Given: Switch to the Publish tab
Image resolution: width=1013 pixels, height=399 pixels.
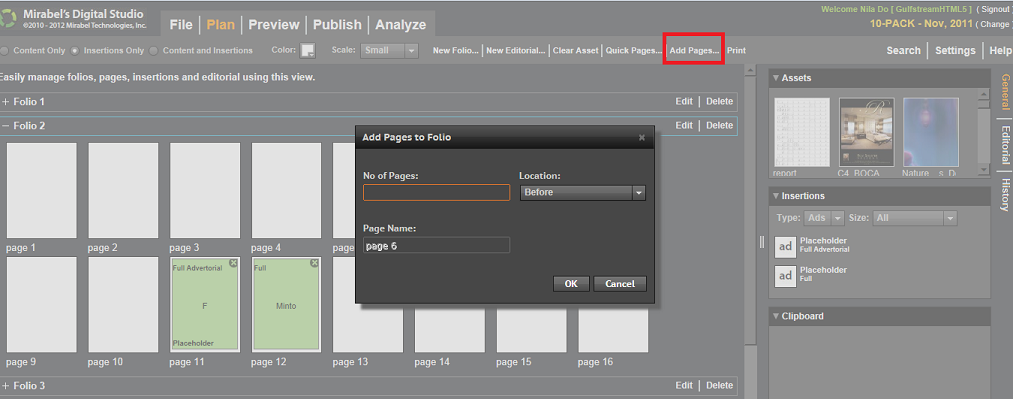Looking at the screenshot, I should click(337, 25).
